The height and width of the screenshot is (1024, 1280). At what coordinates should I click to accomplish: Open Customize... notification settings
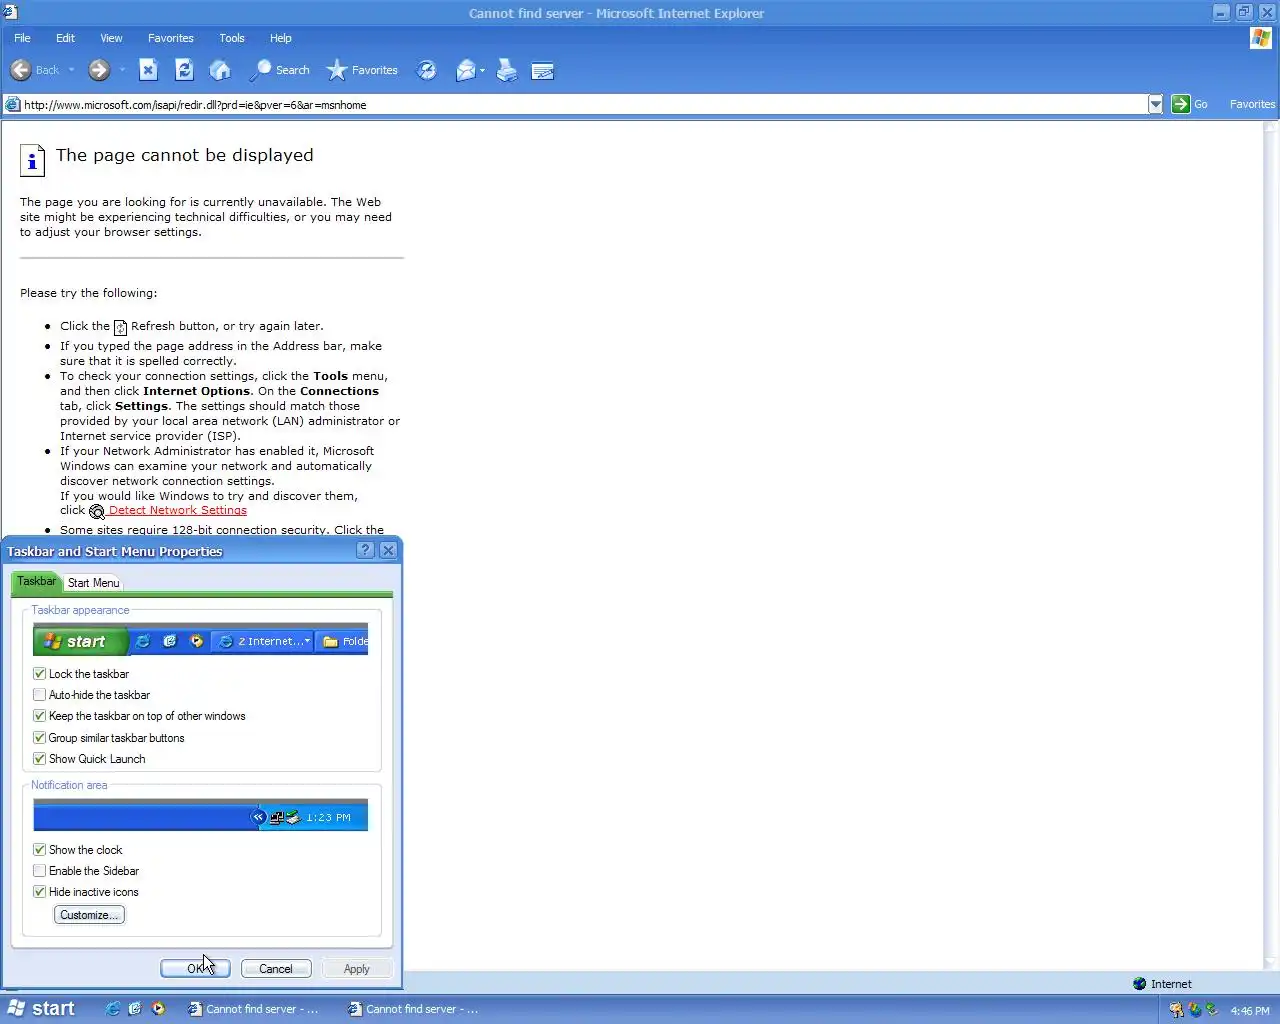click(89, 915)
